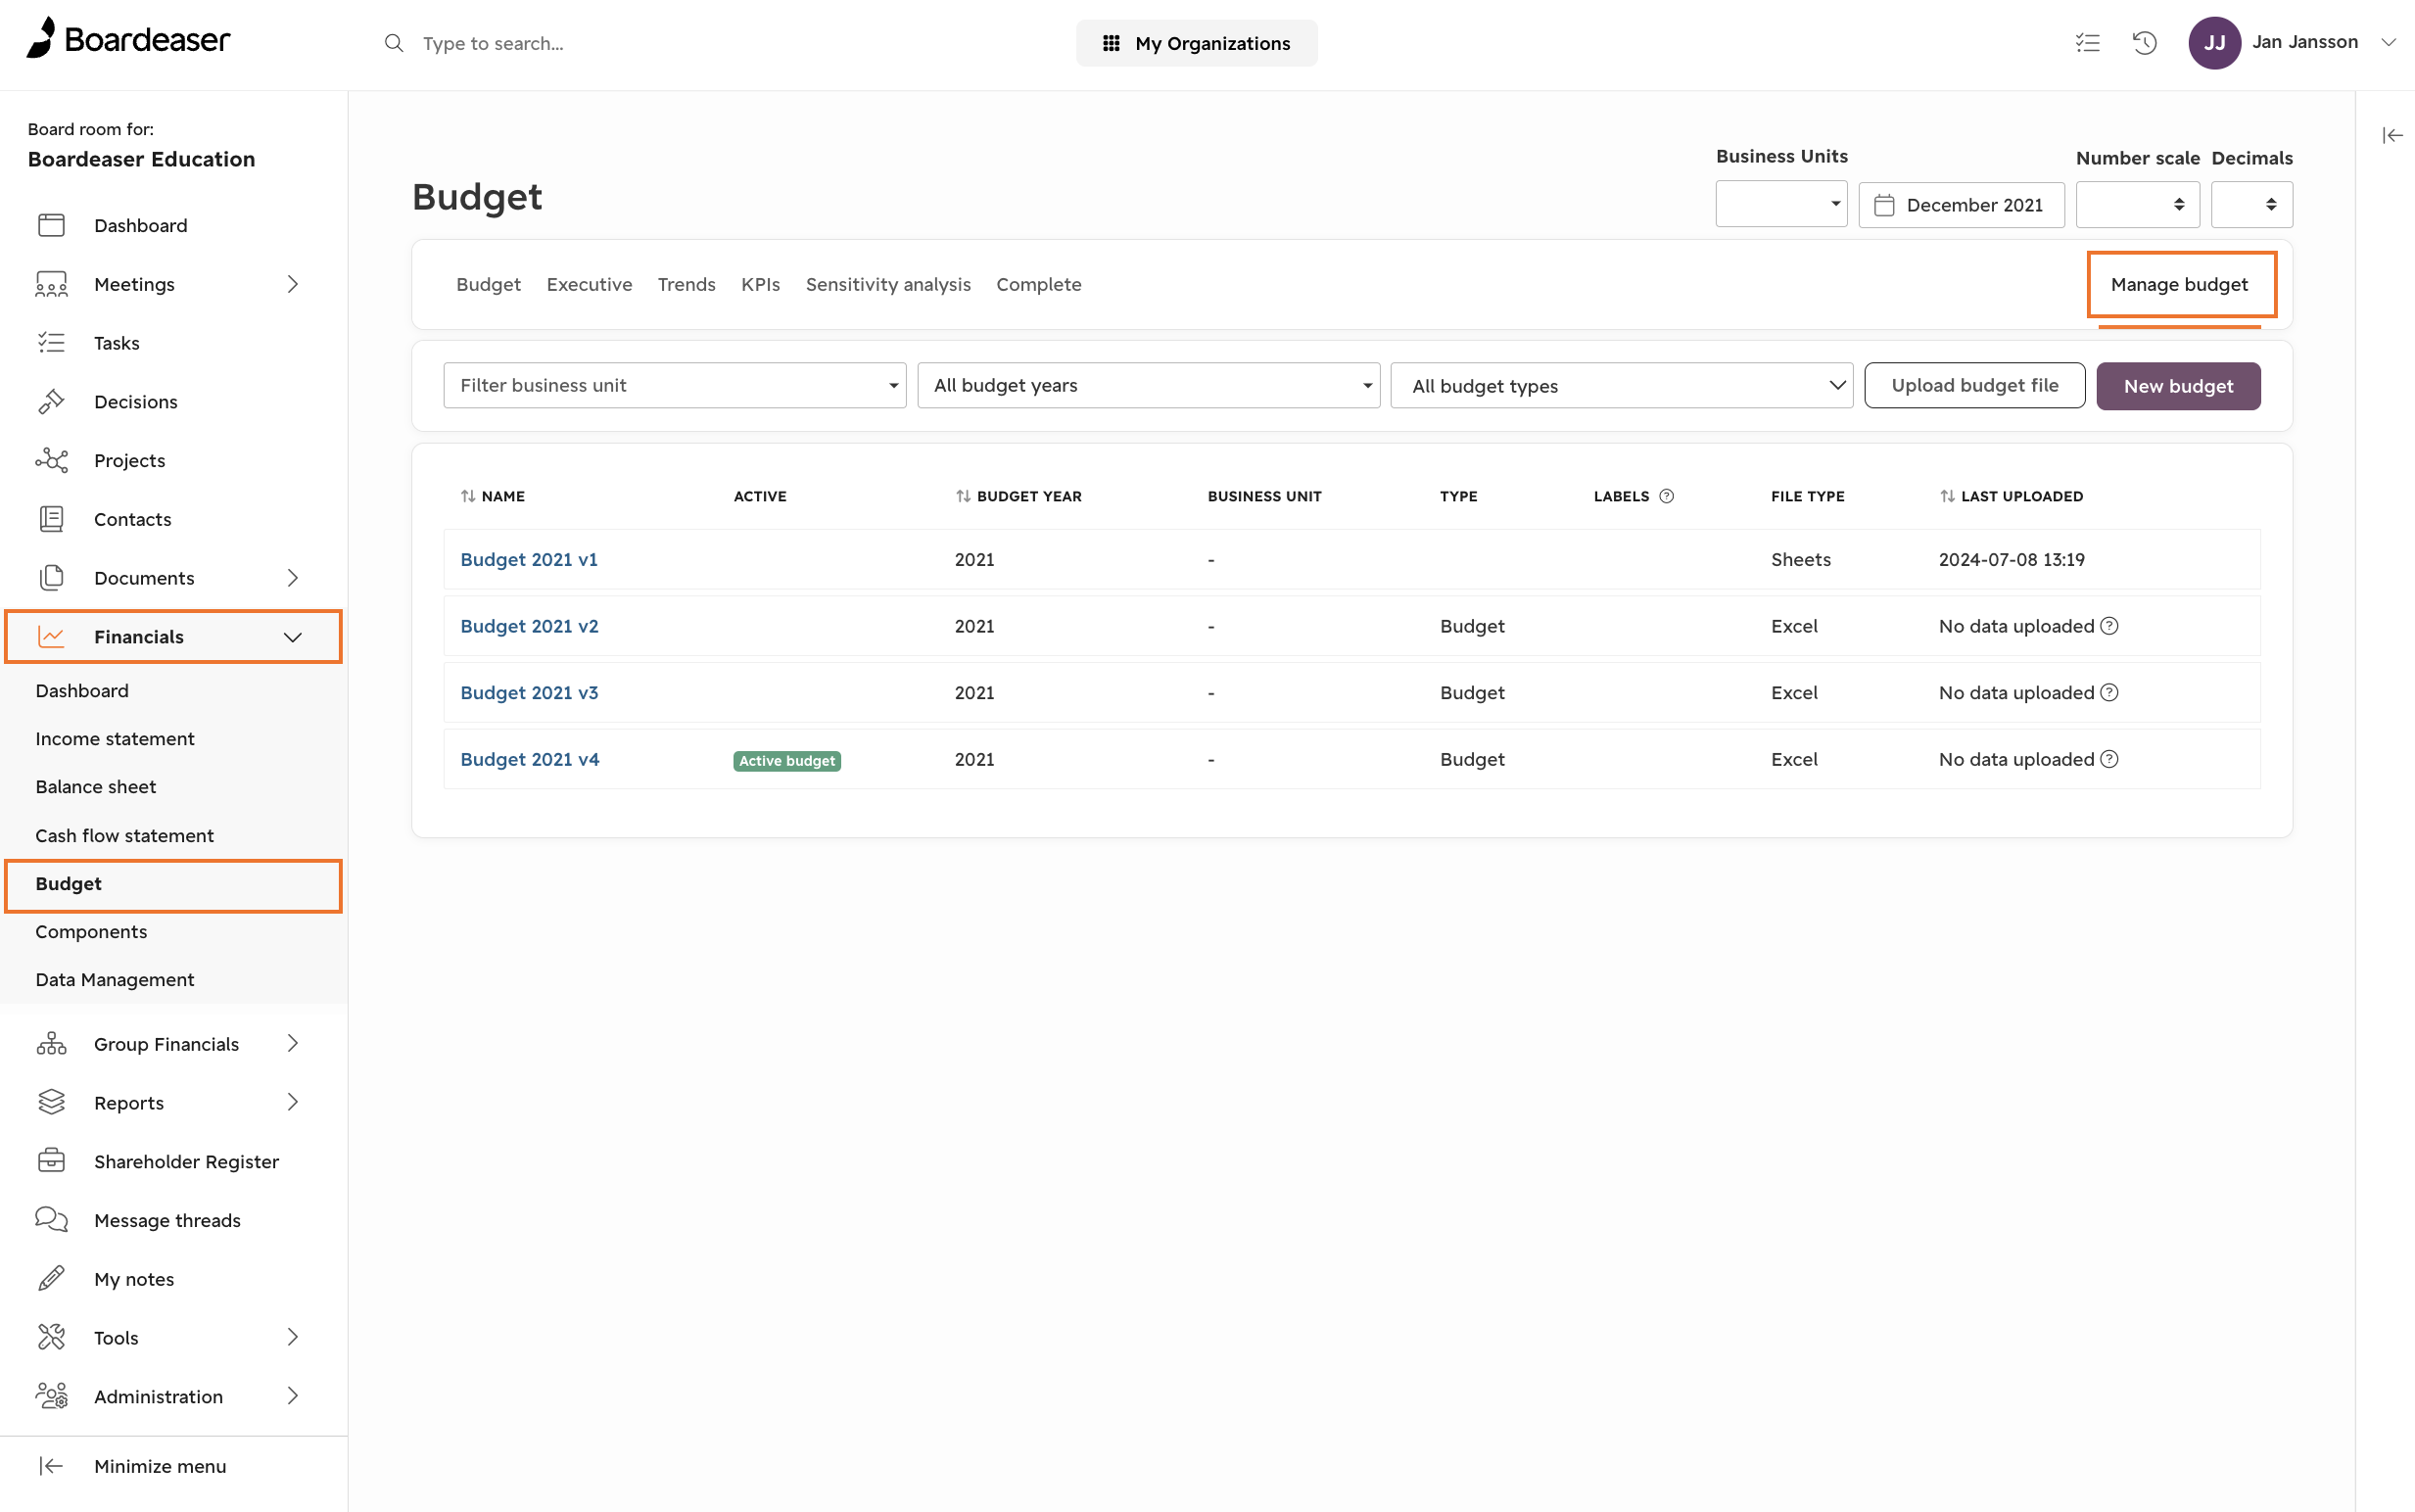
Task: Expand the Tools submenu chevron
Action: tap(293, 1337)
